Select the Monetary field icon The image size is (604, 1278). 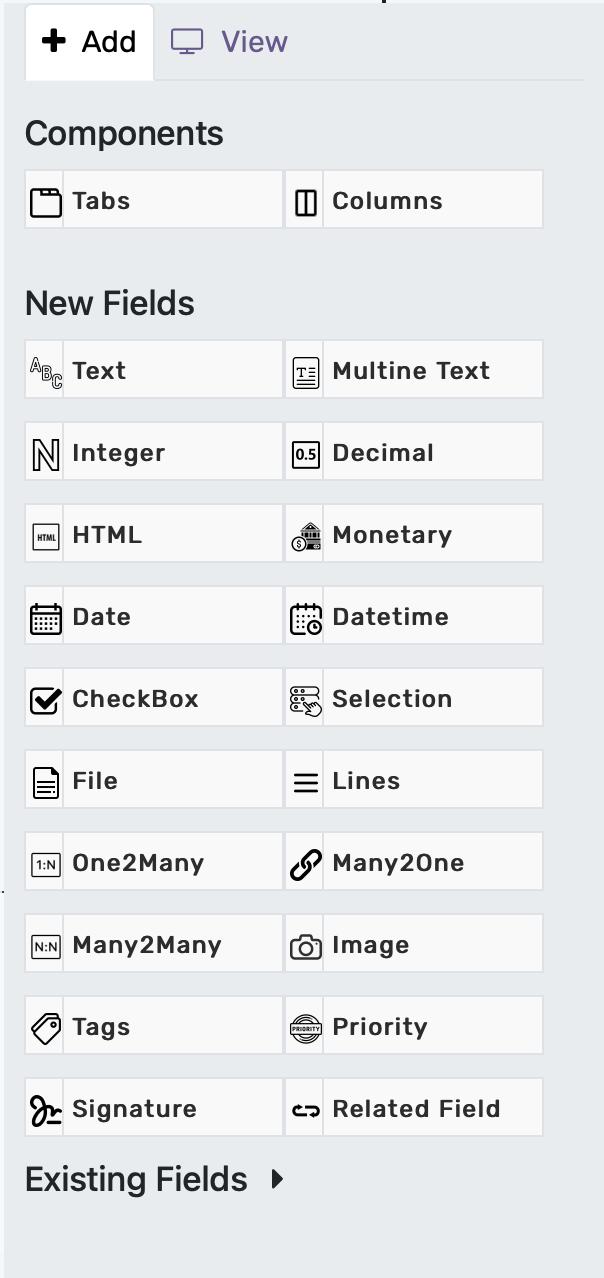tap(305, 536)
